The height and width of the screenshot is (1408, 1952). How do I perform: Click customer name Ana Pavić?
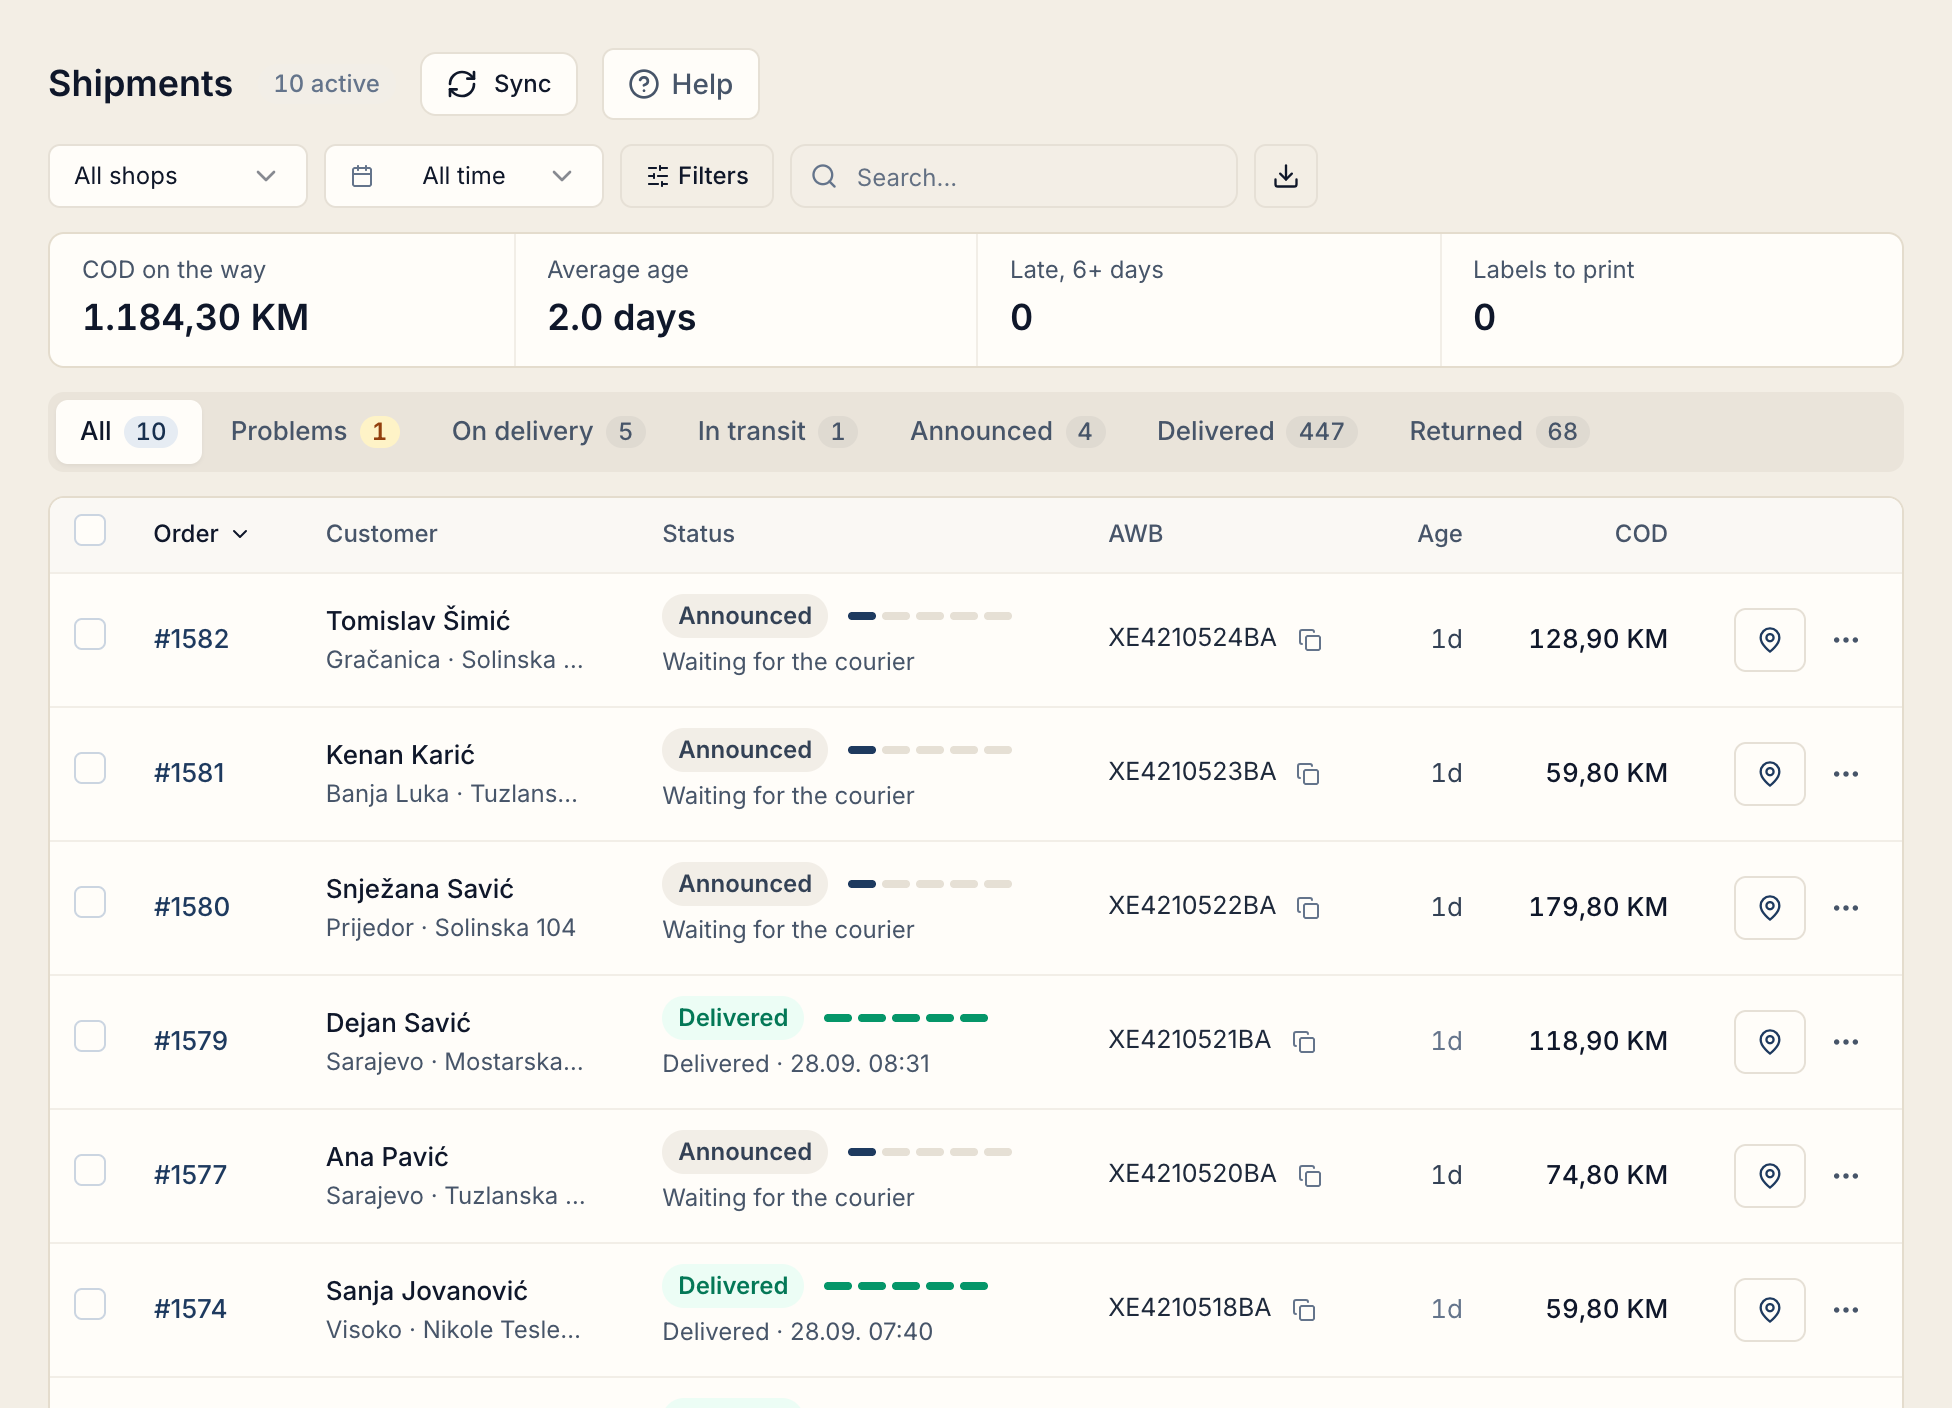click(387, 1157)
